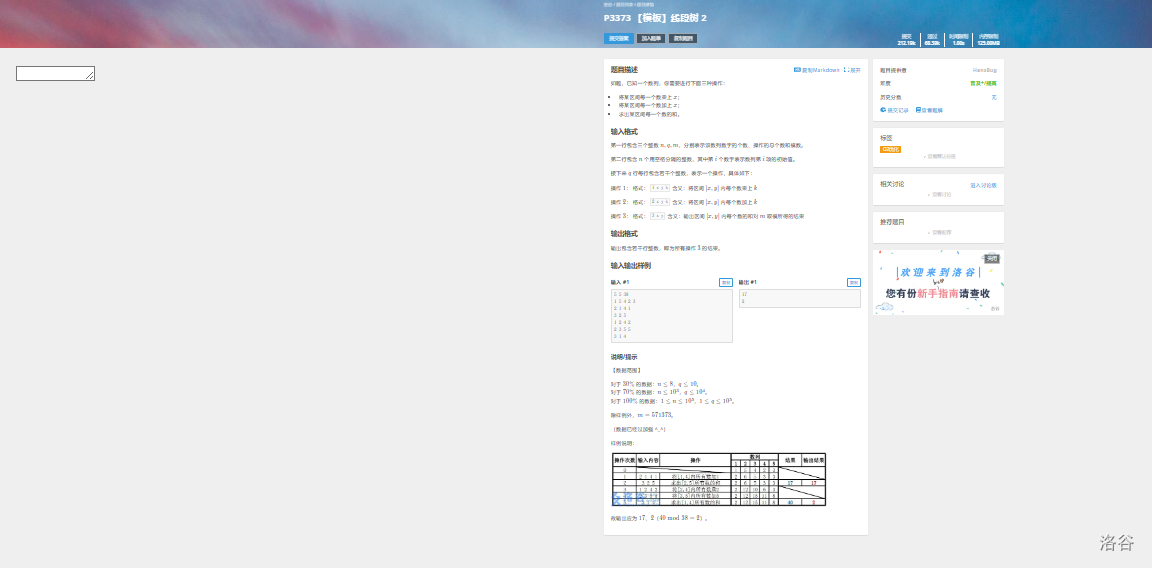Screen dimensions: 1152x568
Task: Copy sample output #1 with its 复制 button
Action: click(854, 282)
